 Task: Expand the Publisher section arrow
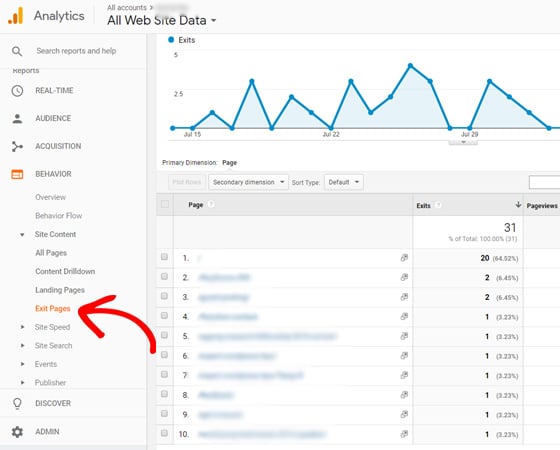(x=22, y=383)
